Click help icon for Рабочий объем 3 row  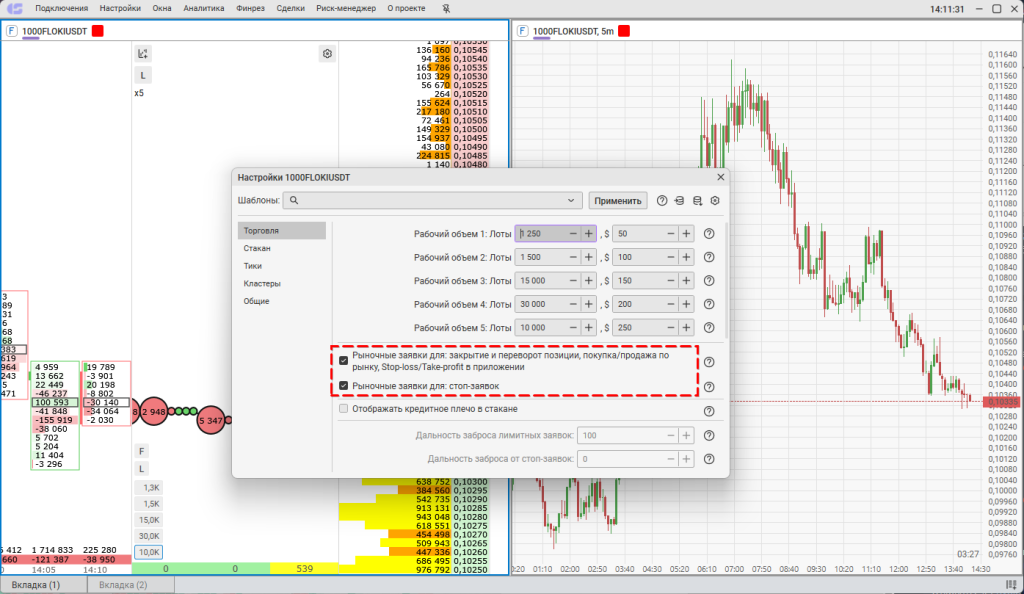(709, 282)
